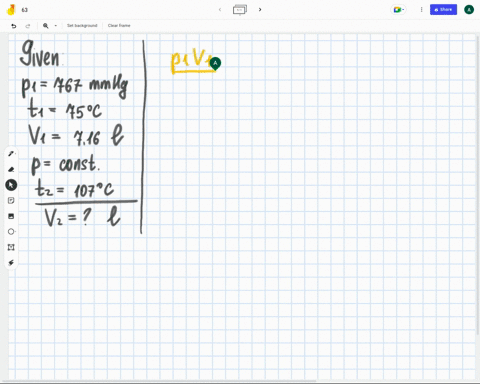Click the collaborator A cursor marker

tap(215, 63)
